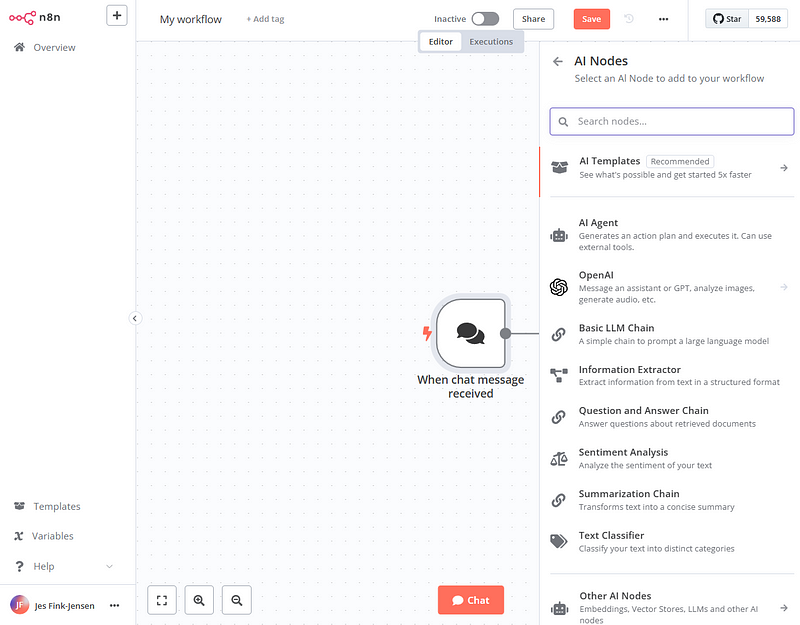The height and width of the screenshot is (625, 800).
Task: Click the Sentiment Analysis scales icon
Action: point(559,459)
